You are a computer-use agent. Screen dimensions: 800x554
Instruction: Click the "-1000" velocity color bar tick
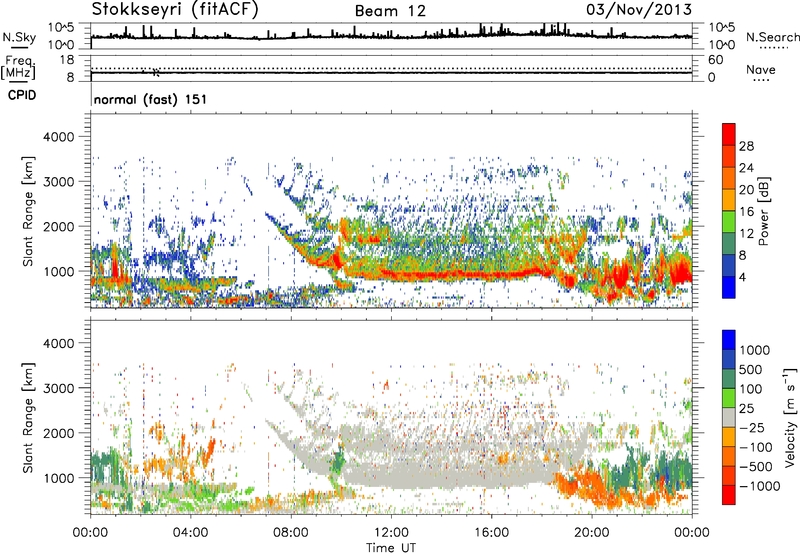click(759, 486)
